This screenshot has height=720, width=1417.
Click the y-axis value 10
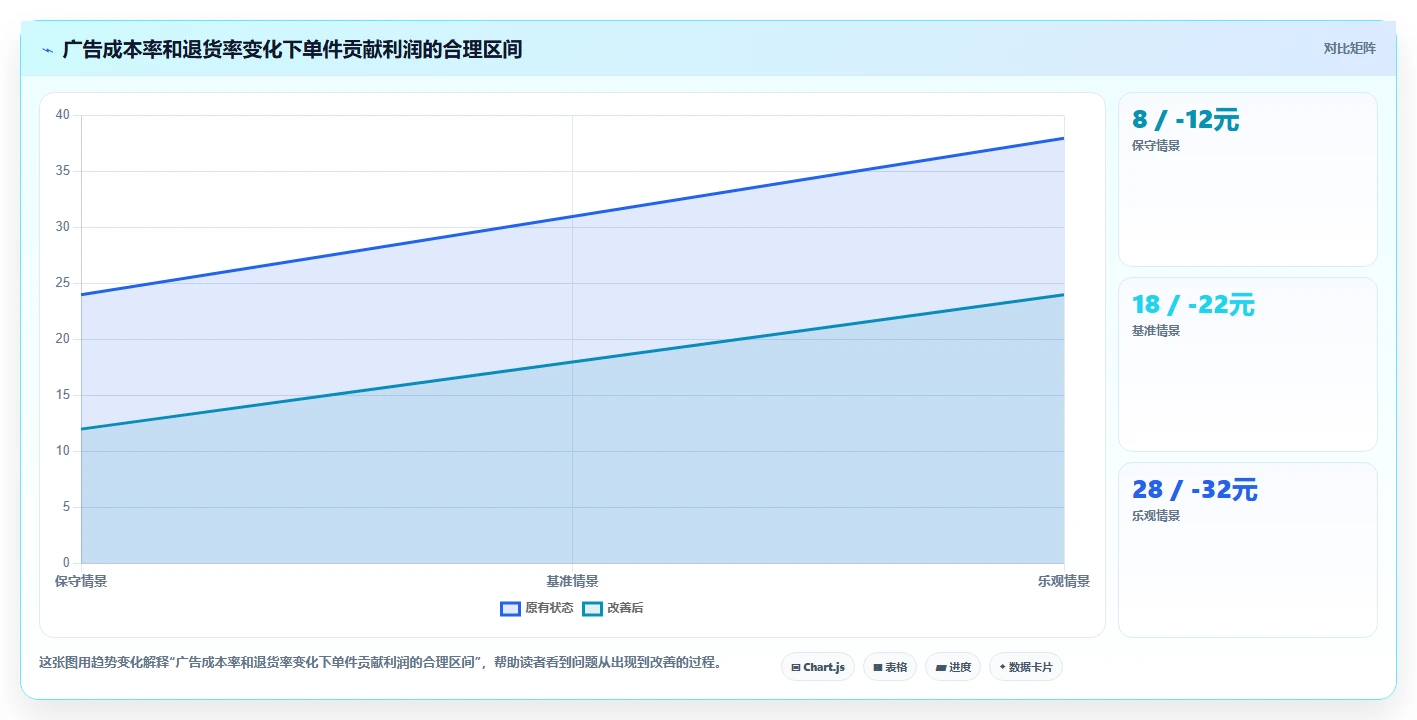[x=63, y=451]
